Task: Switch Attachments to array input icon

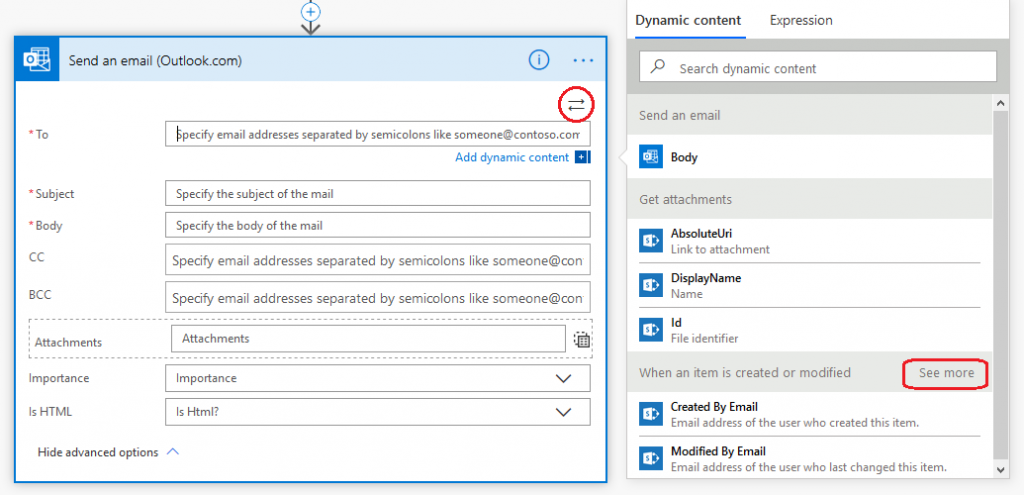Action: click(x=582, y=340)
